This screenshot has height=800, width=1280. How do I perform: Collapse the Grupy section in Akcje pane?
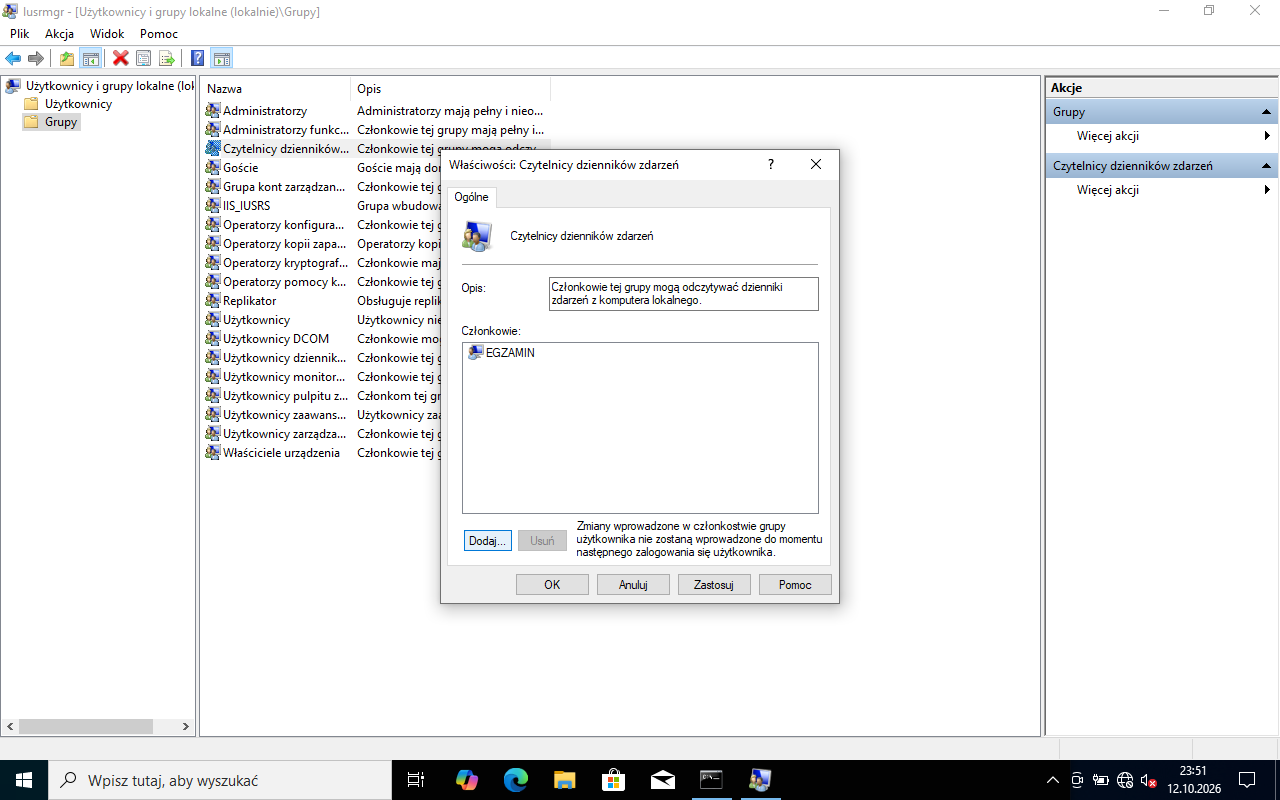1267,112
